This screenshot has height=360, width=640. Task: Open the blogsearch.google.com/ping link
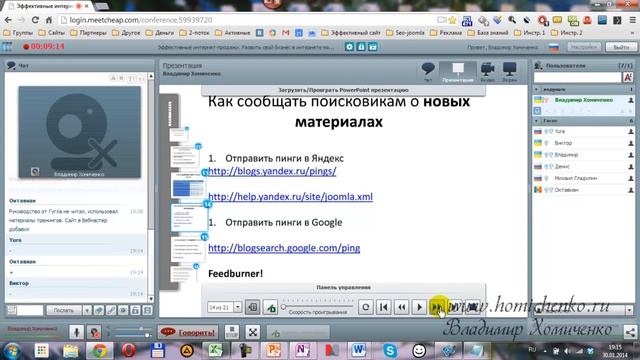tap(284, 248)
